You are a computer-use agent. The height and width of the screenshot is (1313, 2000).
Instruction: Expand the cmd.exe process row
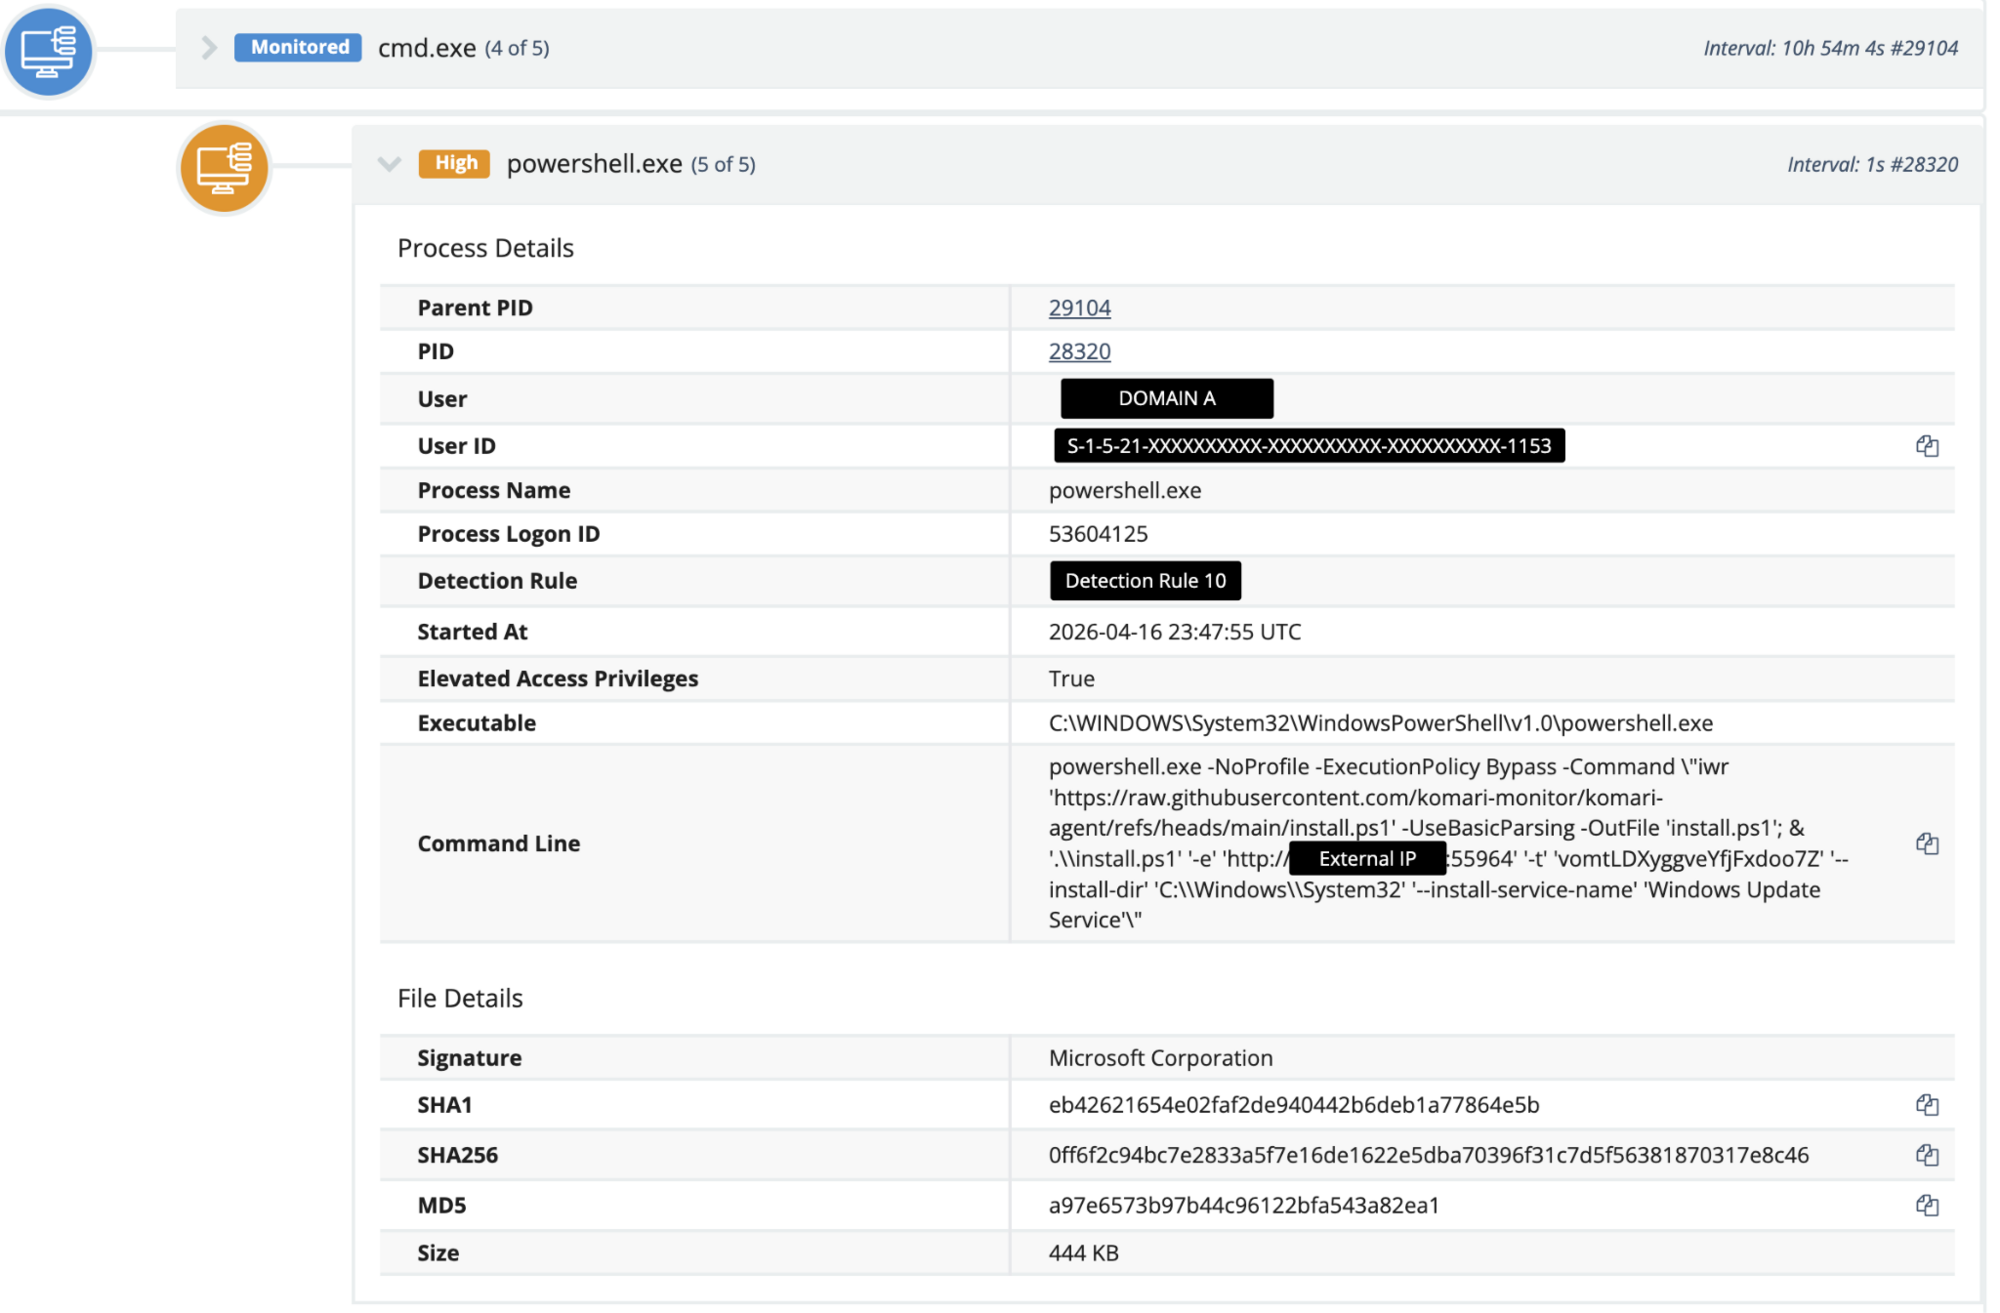click(208, 47)
